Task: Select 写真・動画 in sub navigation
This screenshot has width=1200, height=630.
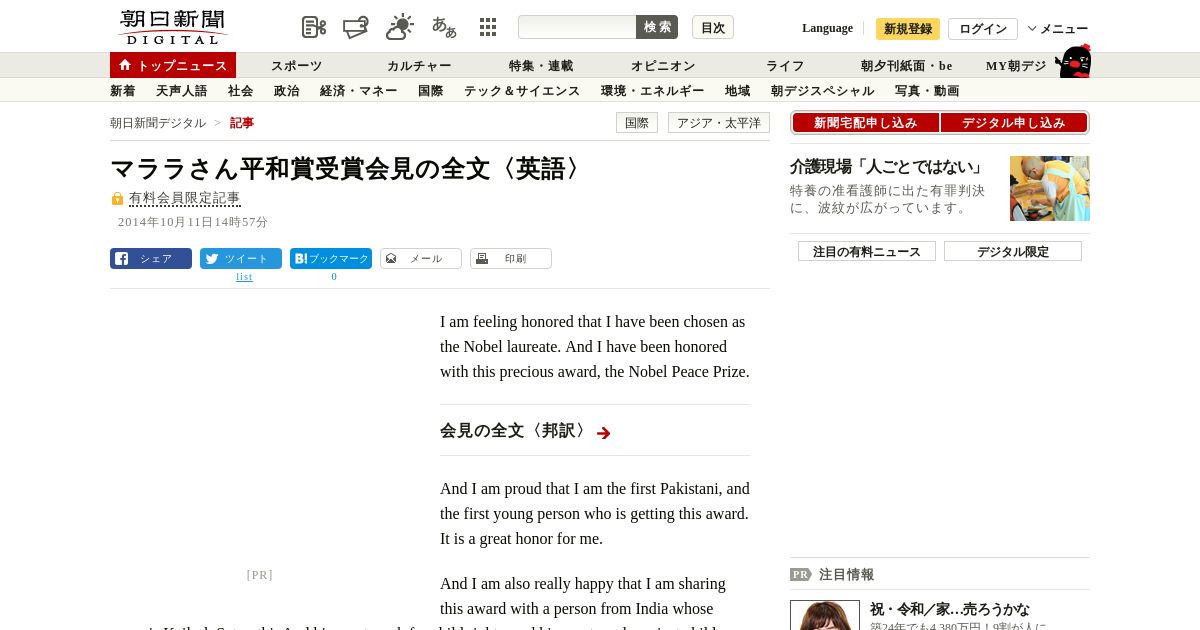Action: 927,91
